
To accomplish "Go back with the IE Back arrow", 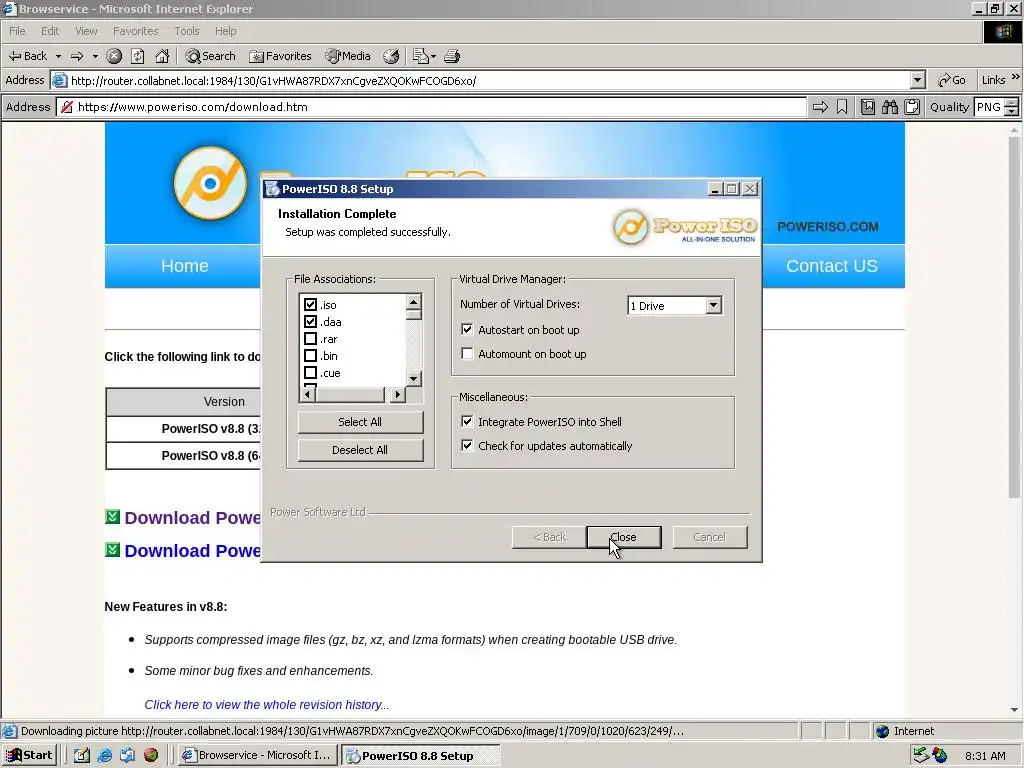I will click(27, 56).
